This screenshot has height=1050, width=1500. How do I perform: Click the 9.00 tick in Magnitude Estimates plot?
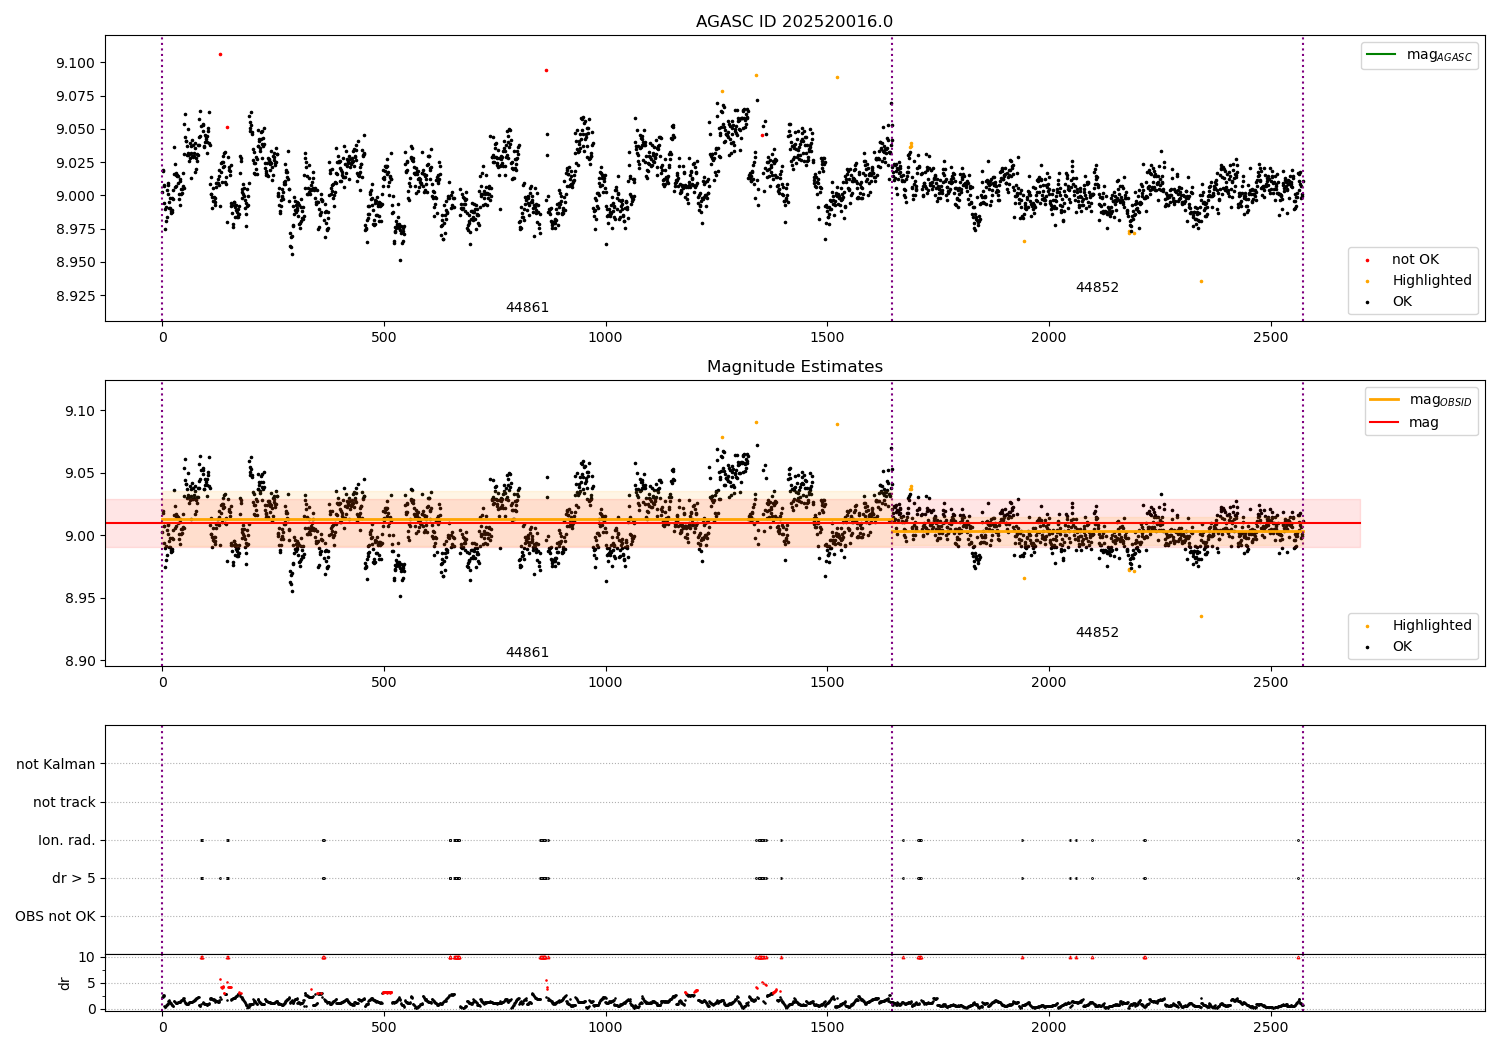coord(80,536)
